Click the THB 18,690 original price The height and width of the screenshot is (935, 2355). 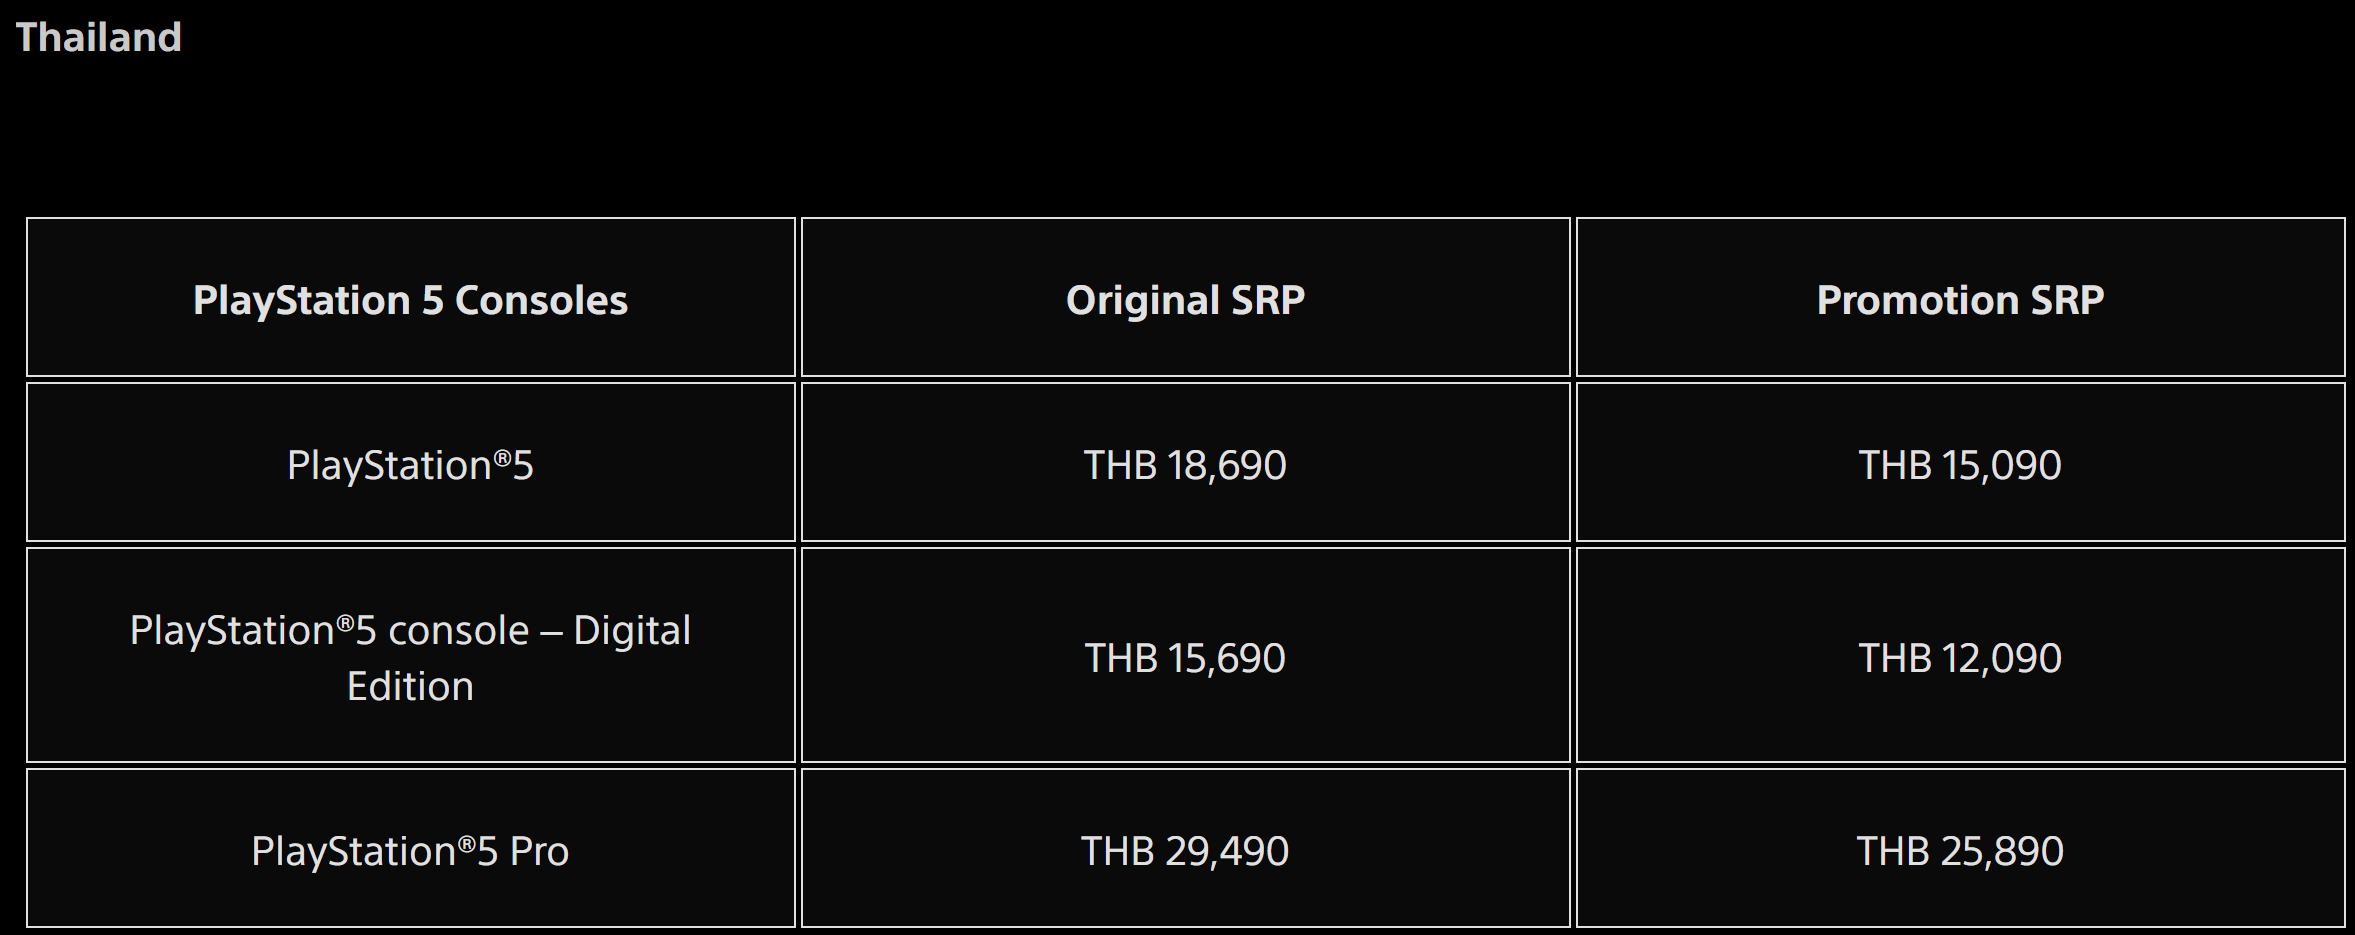click(x=1185, y=465)
